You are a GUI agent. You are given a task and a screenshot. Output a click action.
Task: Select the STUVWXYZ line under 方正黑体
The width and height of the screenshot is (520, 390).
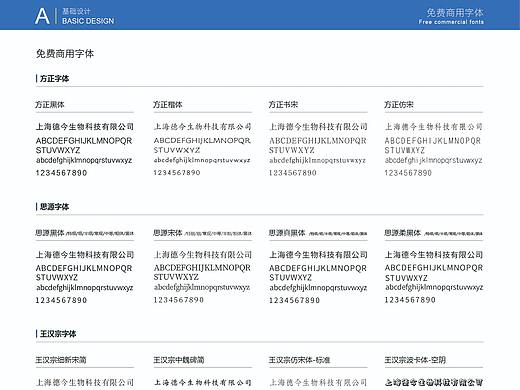[58, 150]
